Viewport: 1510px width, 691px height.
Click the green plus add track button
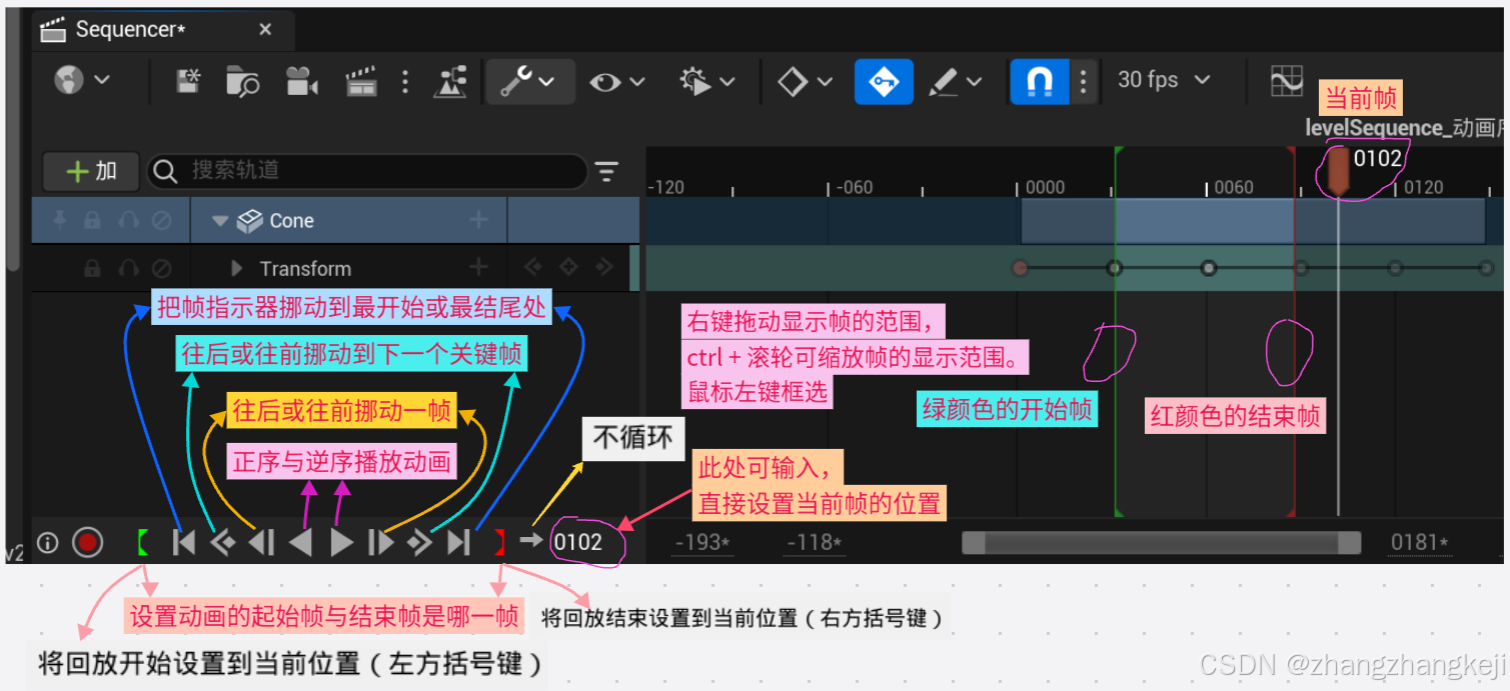click(x=91, y=171)
